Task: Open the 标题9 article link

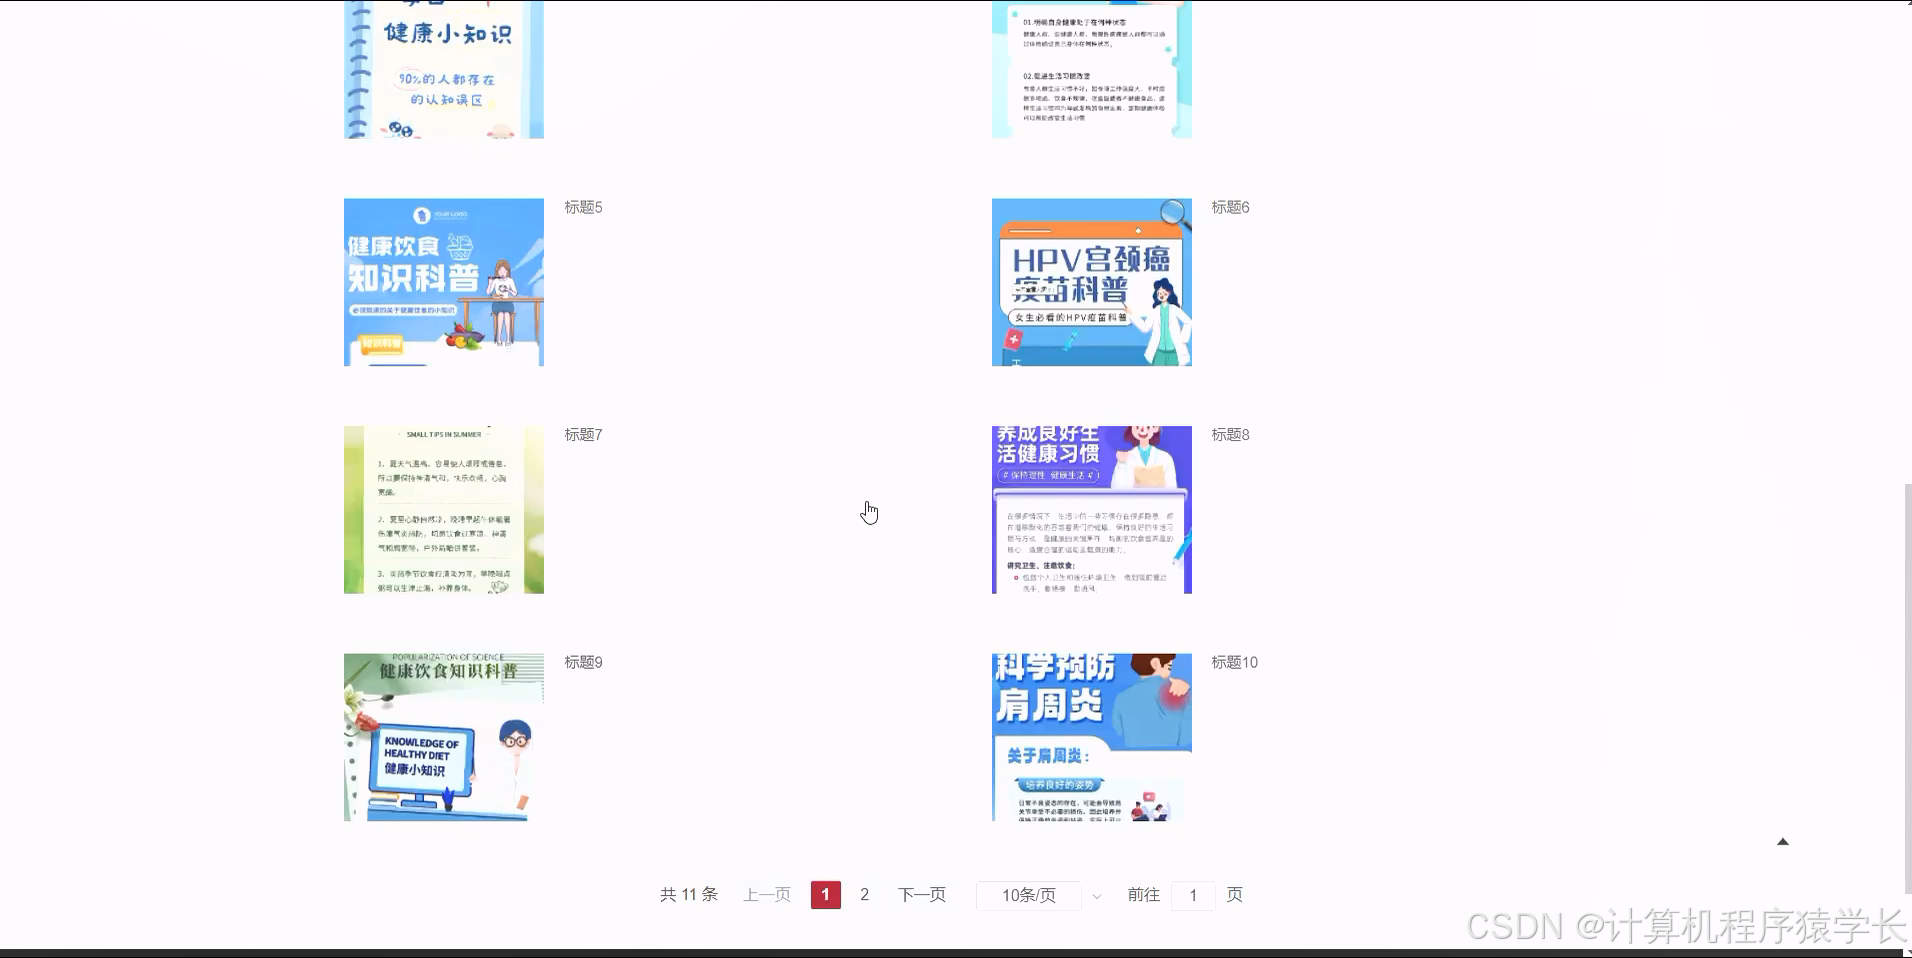Action: 583,662
